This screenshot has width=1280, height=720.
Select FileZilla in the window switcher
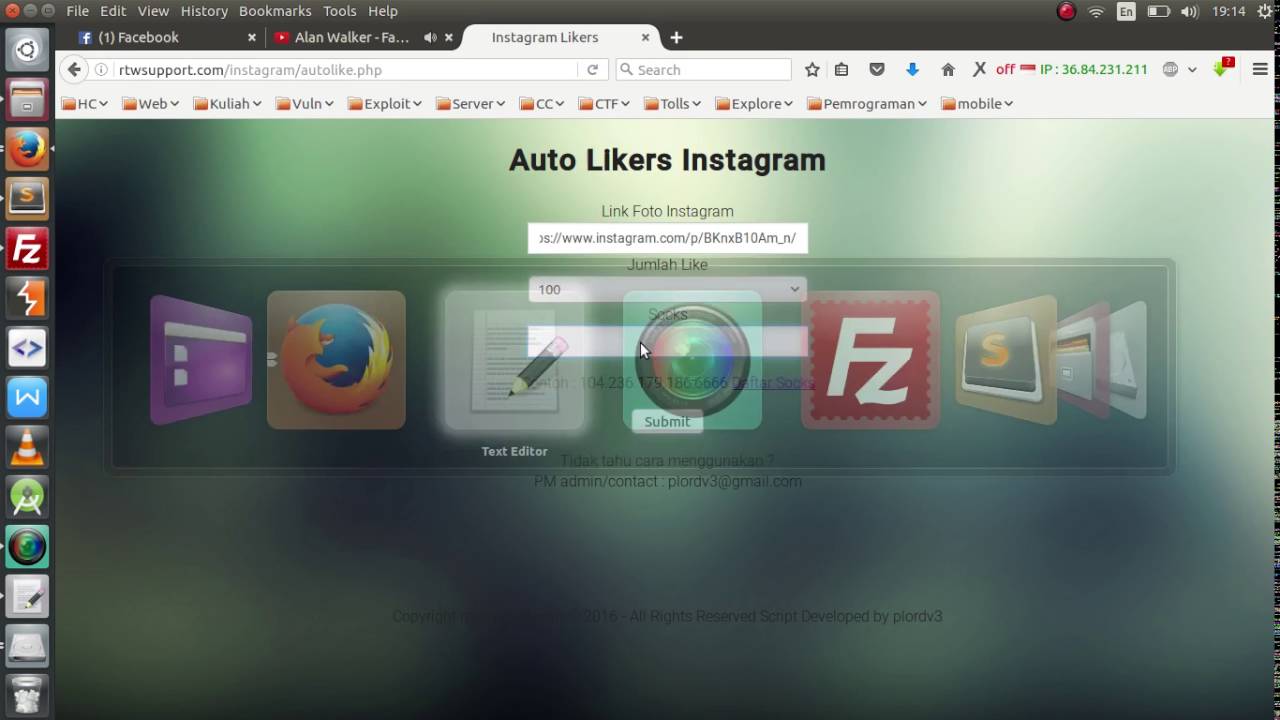click(870, 360)
